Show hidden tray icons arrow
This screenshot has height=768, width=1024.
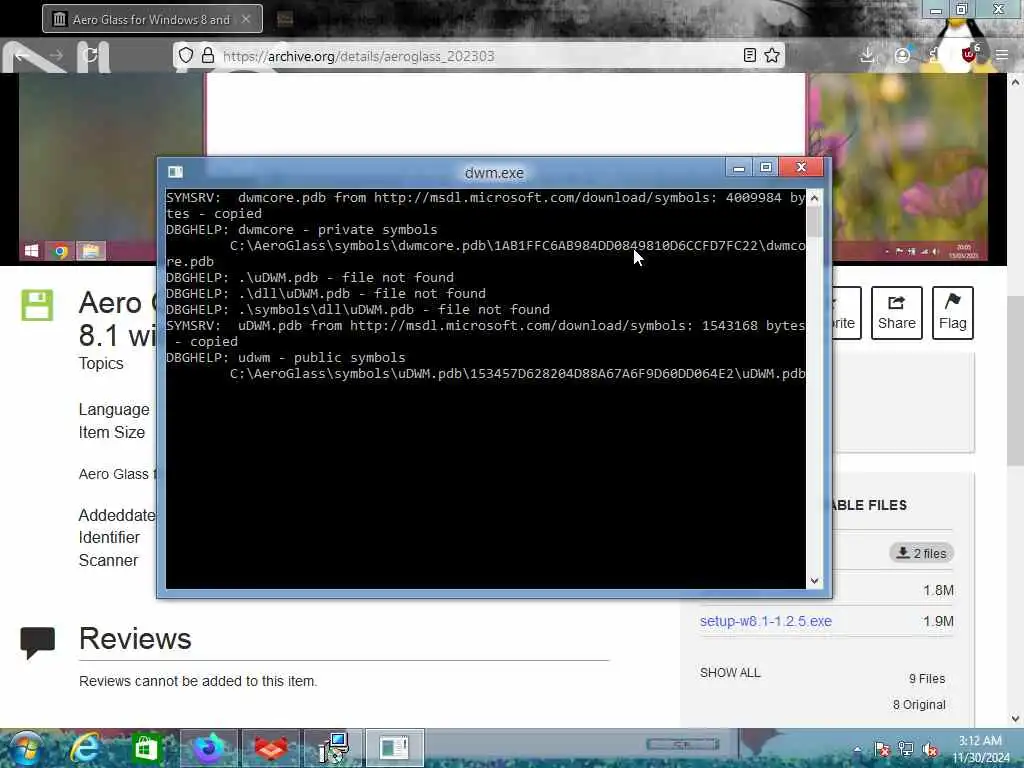[857, 748]
